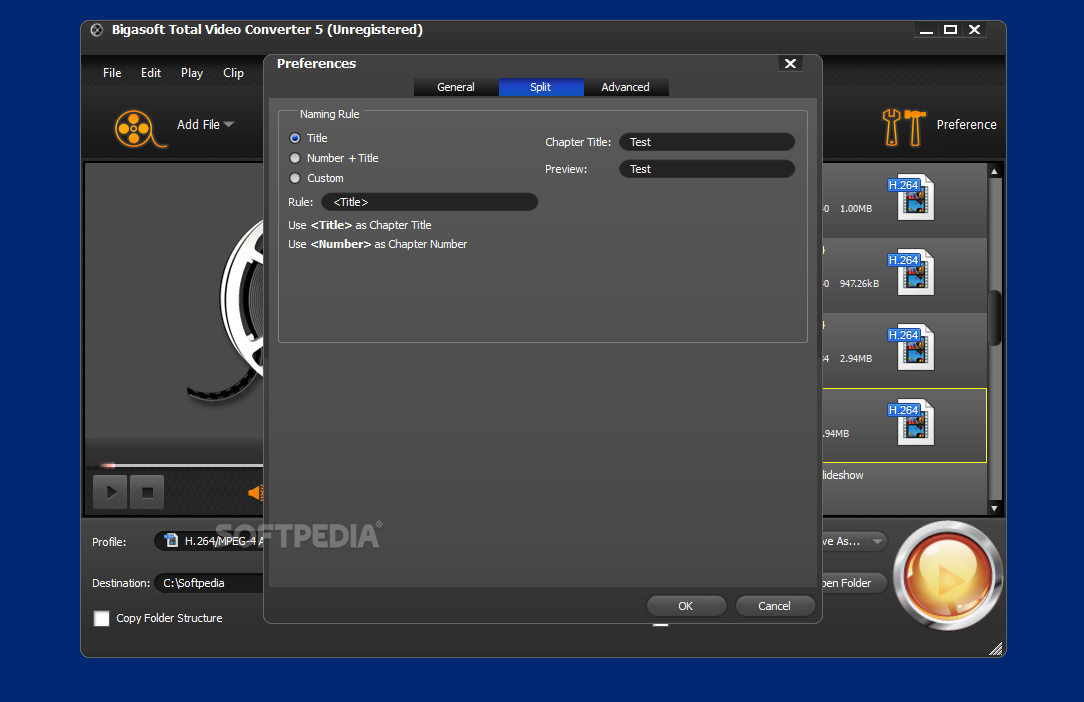
Task: Open the Preference tools icon
Action: coord(904,127)
